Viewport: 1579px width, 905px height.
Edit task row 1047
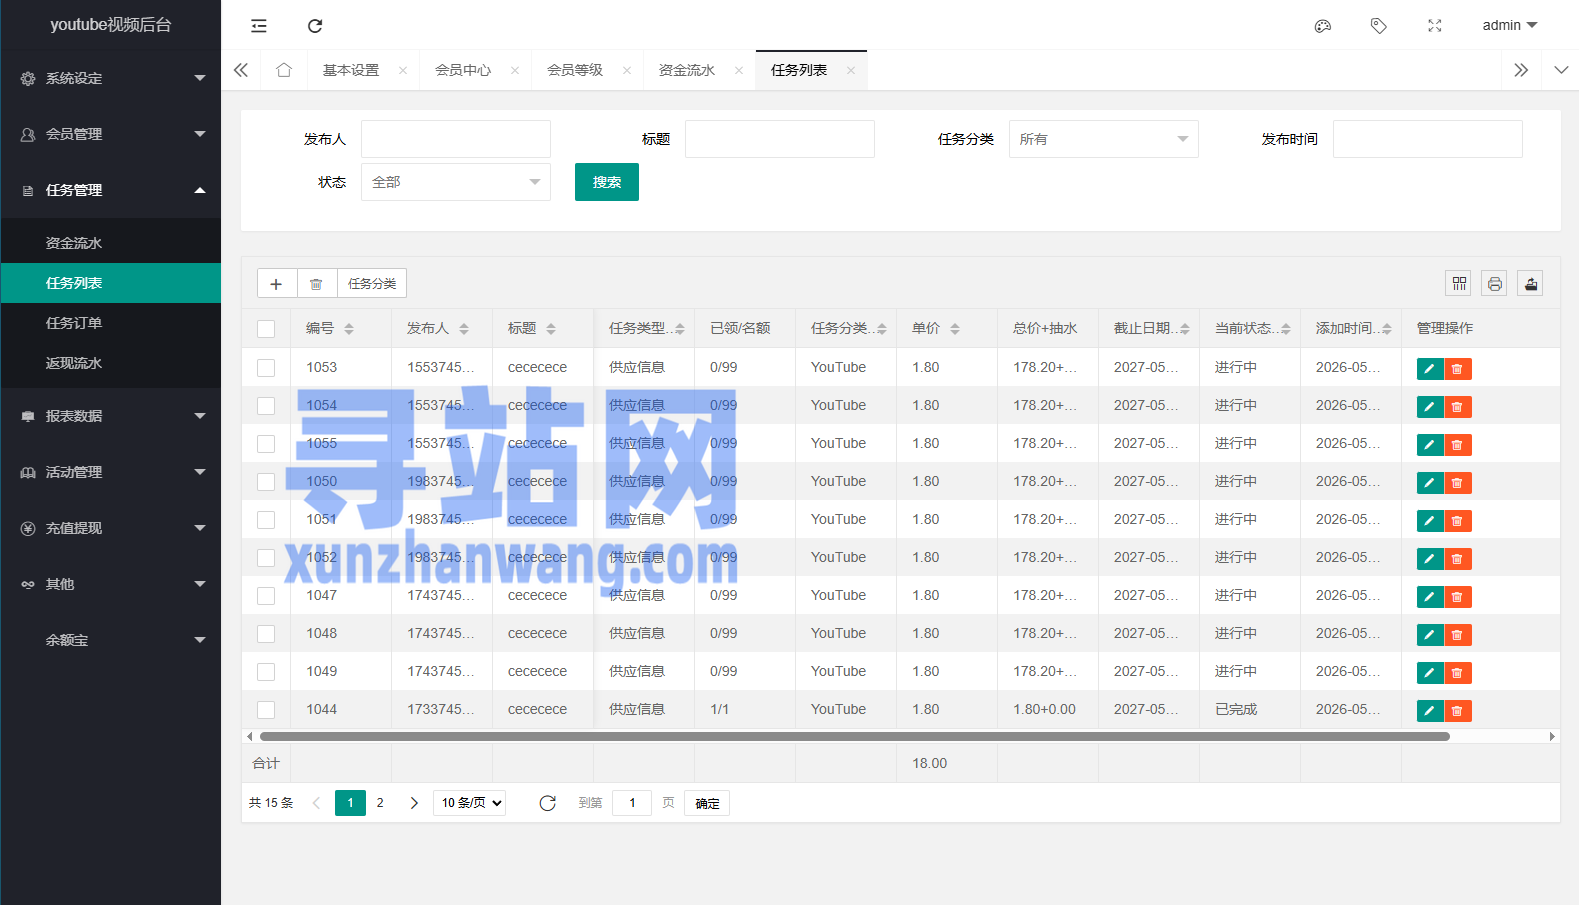coord(1430,597)
